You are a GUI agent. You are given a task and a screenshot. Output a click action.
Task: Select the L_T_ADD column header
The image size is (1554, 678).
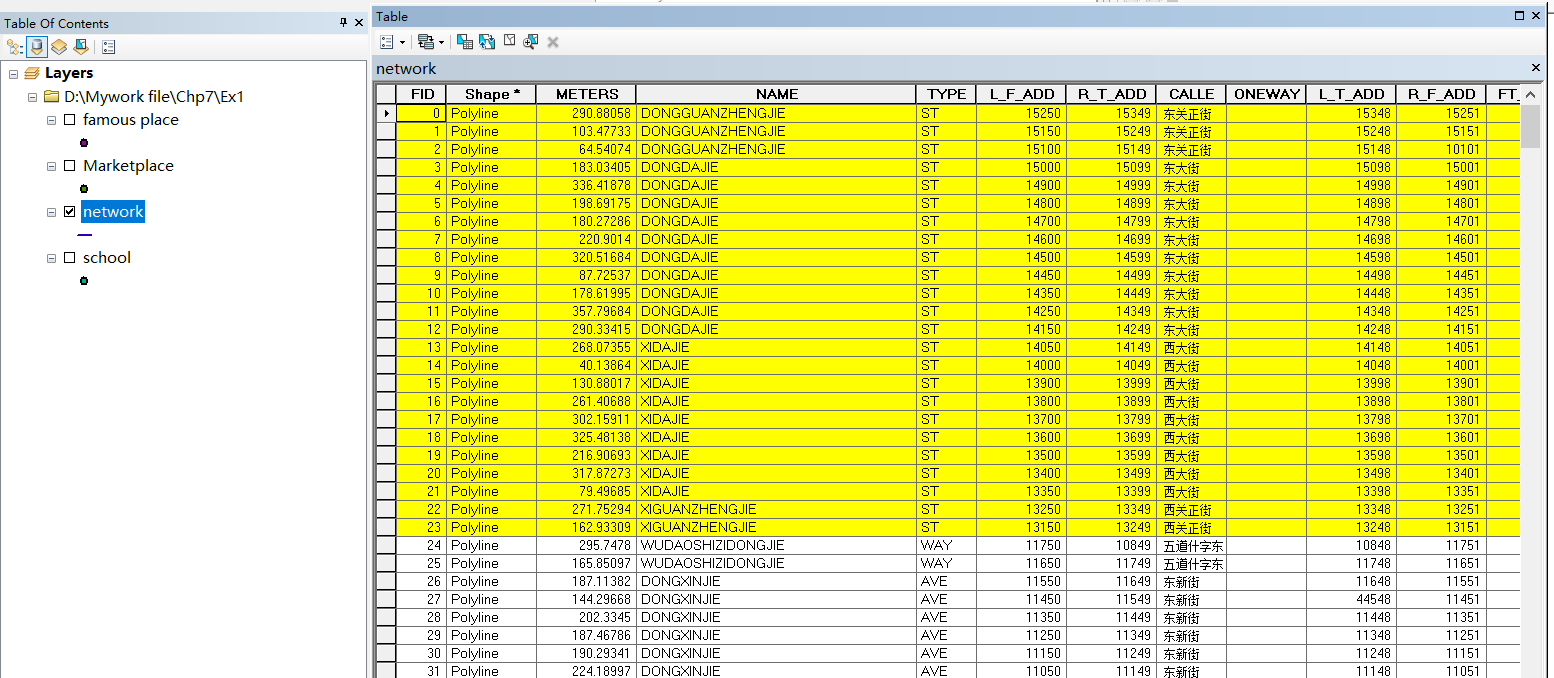1351,94
